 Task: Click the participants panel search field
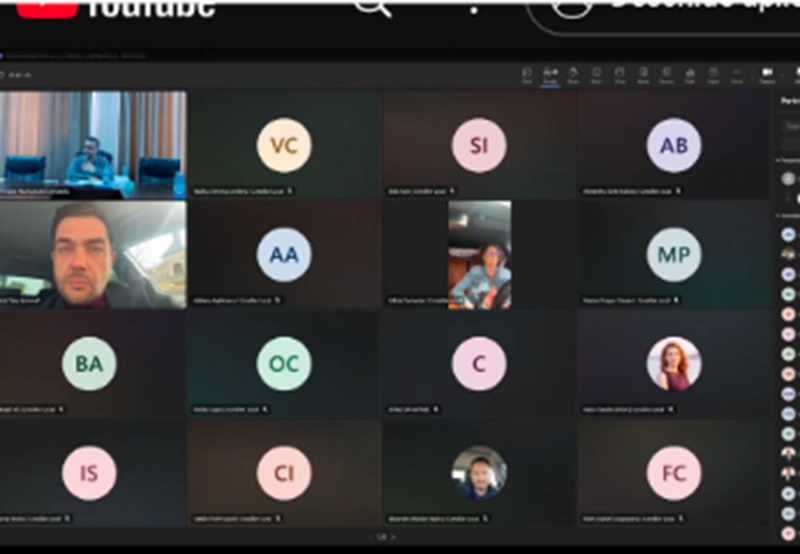point(790,127)
